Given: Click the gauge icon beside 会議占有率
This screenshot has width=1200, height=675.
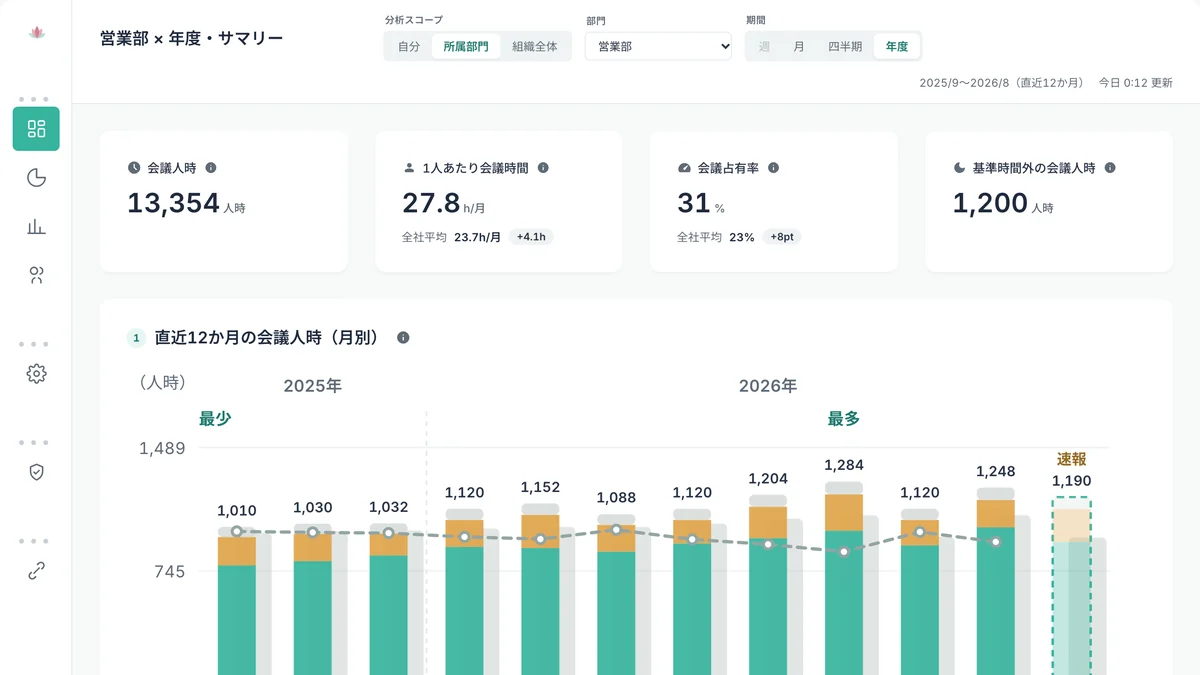Looking at the screenshot, I should [684, 168].
